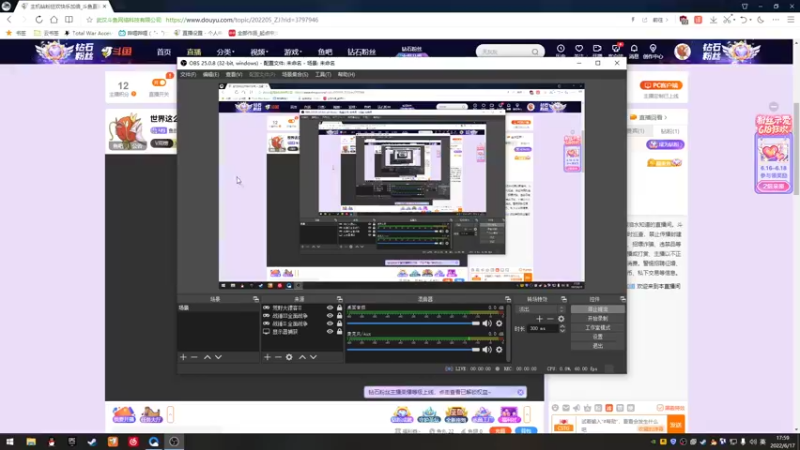The height and width of the screenshot is (450, 800).
Task: Click the 退出 button in OBS controls
Action: [x=597, y=346]
